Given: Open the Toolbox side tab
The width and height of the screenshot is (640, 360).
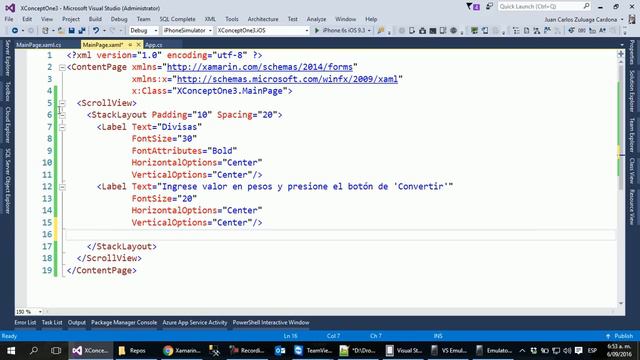Looking at the screenshot, I should click(7, 91).
